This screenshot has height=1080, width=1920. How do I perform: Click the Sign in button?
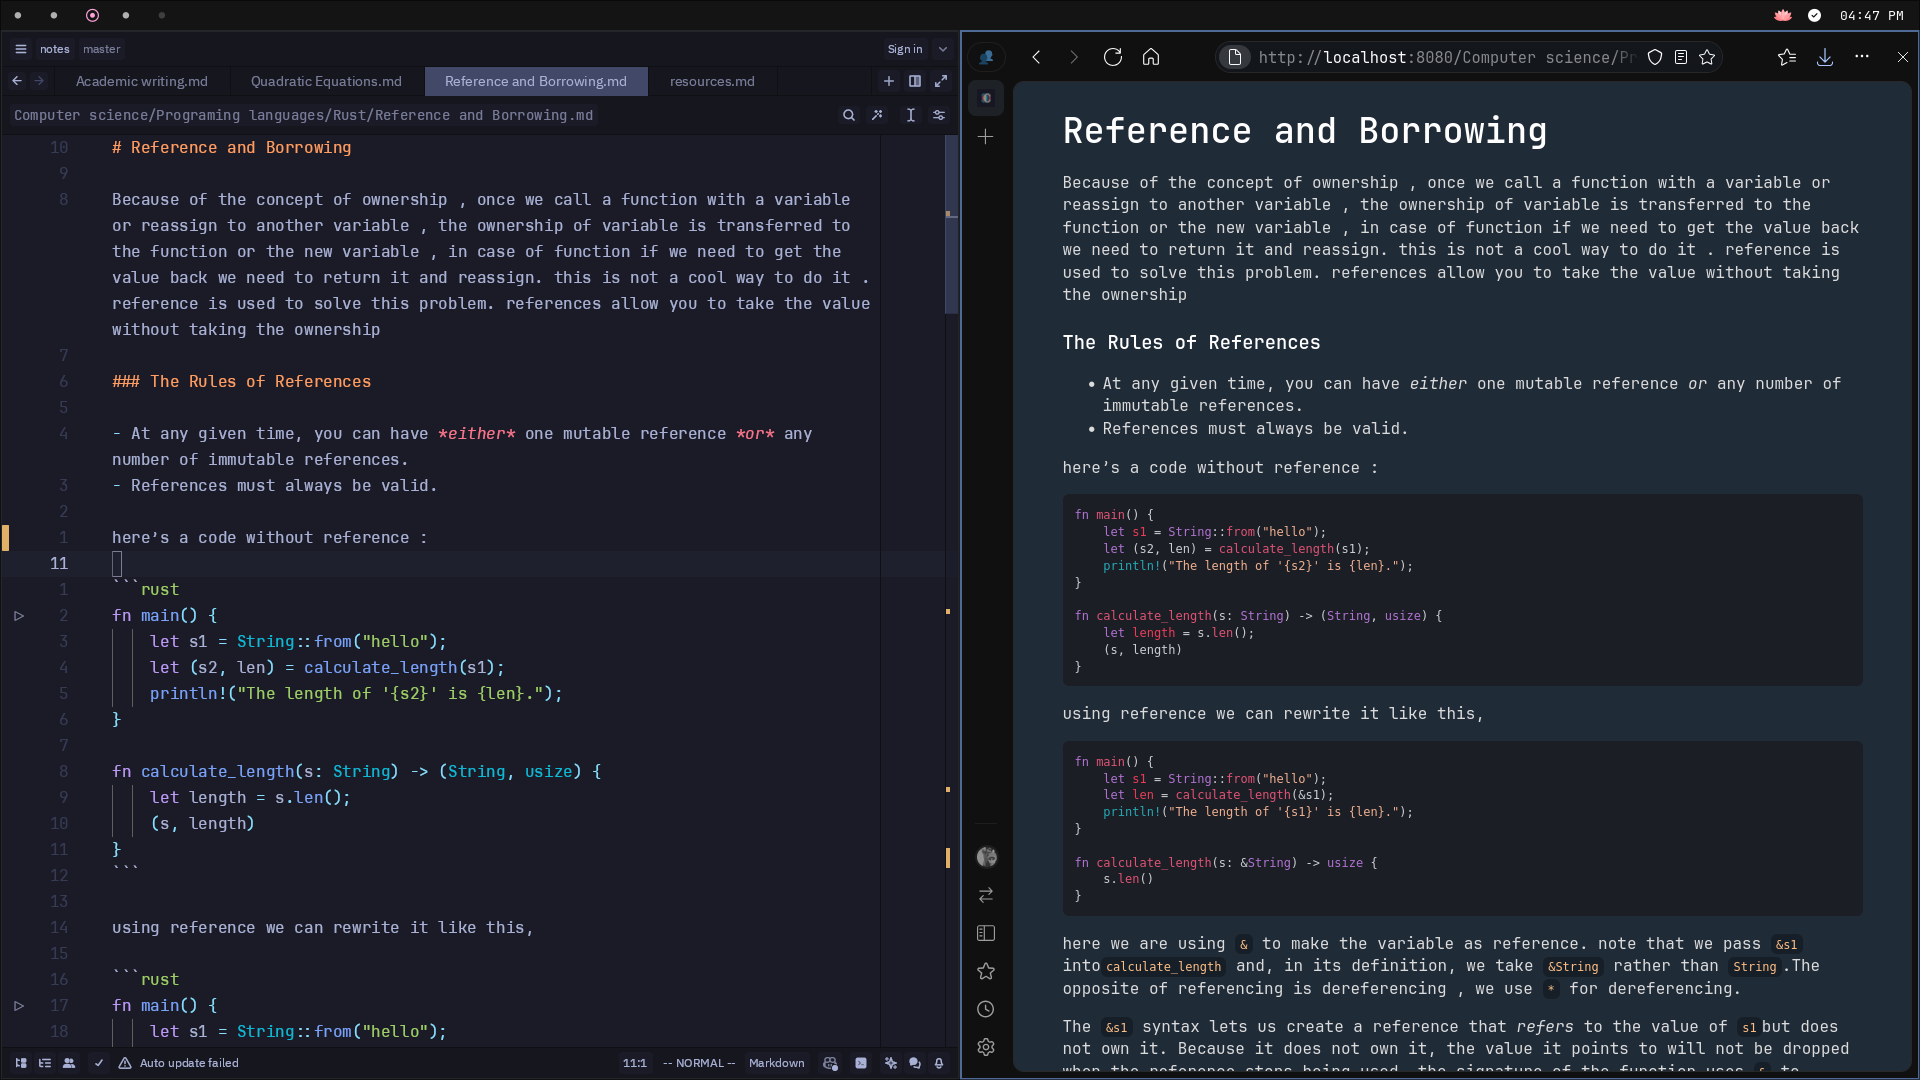tap(905, 49)
